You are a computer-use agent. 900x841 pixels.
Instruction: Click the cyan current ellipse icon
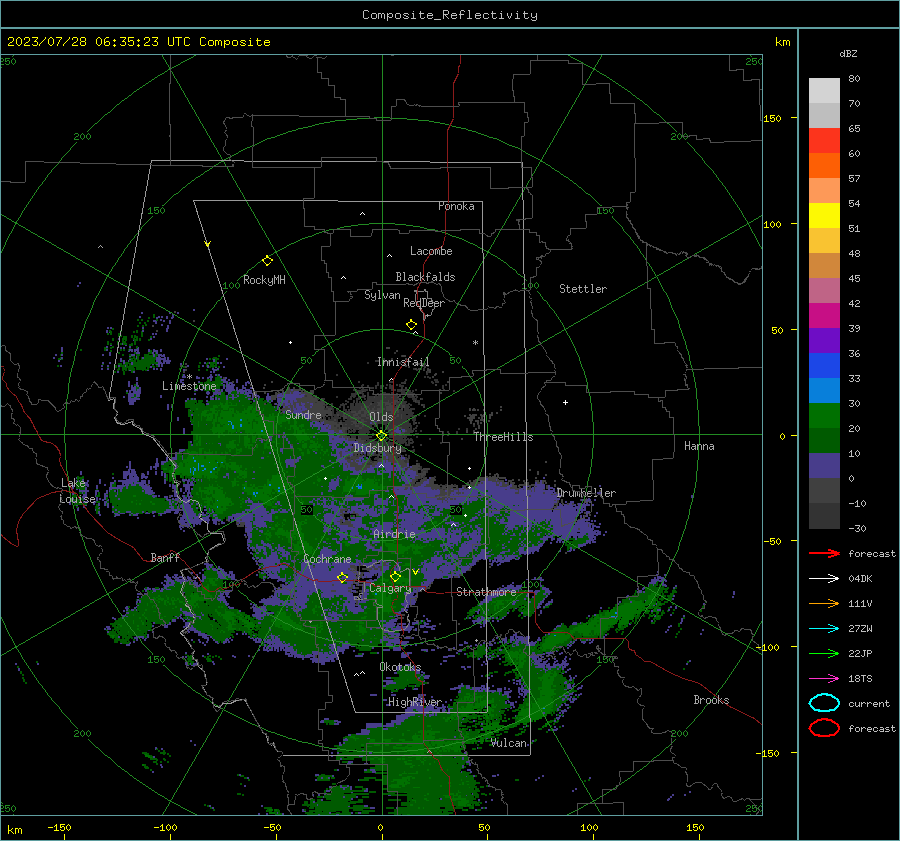coord(824,703)
